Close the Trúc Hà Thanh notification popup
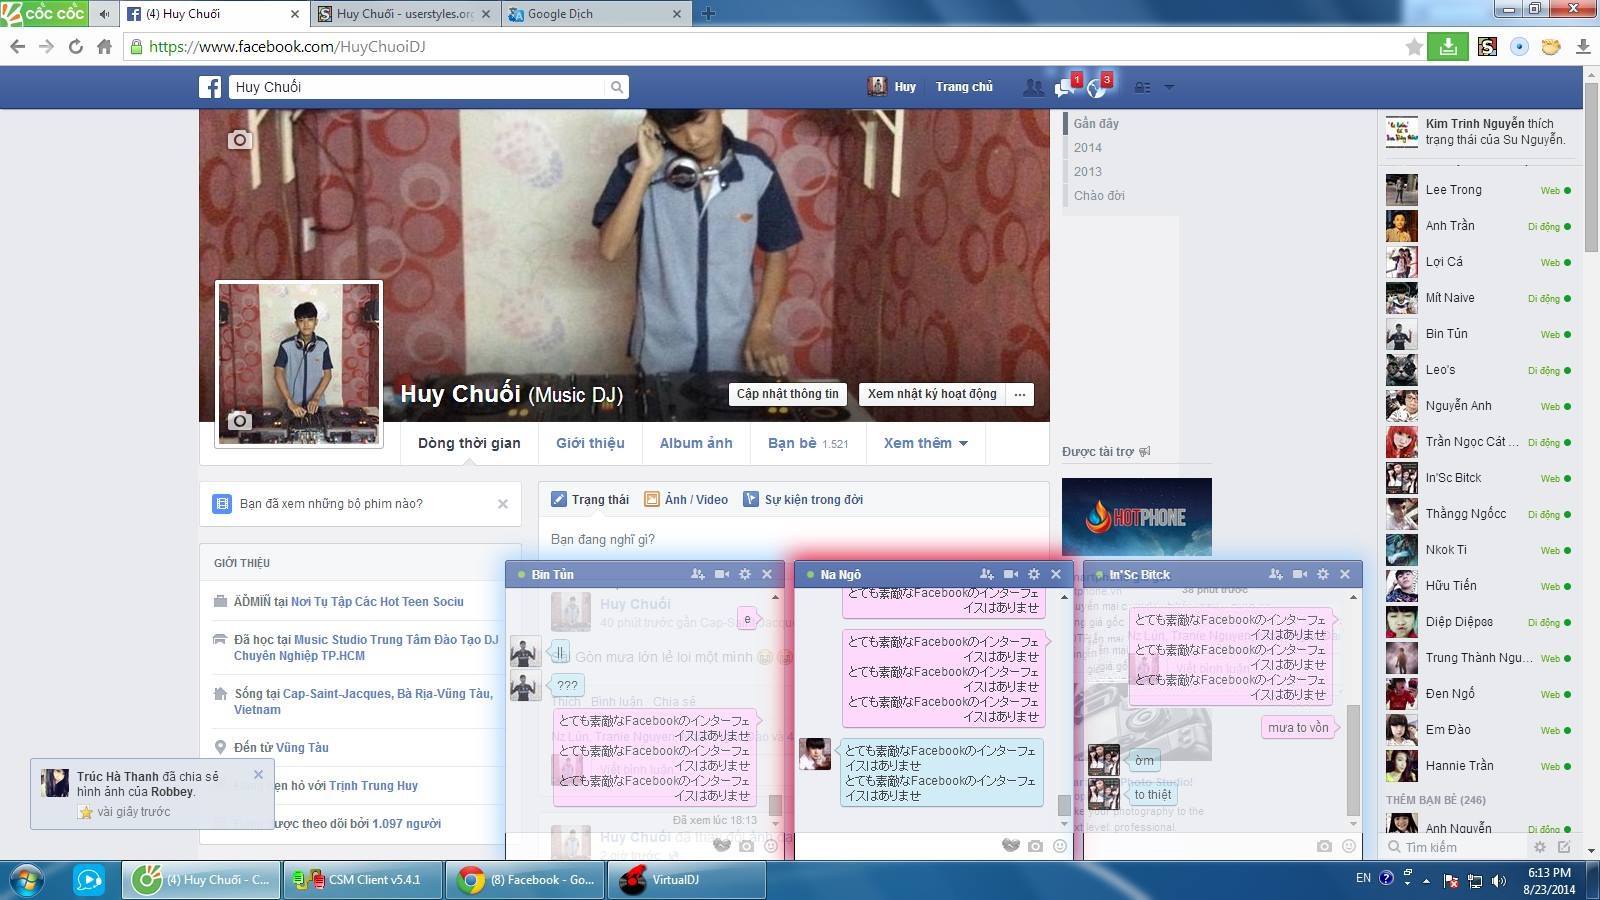The image size is (1600, 900). 258,774
